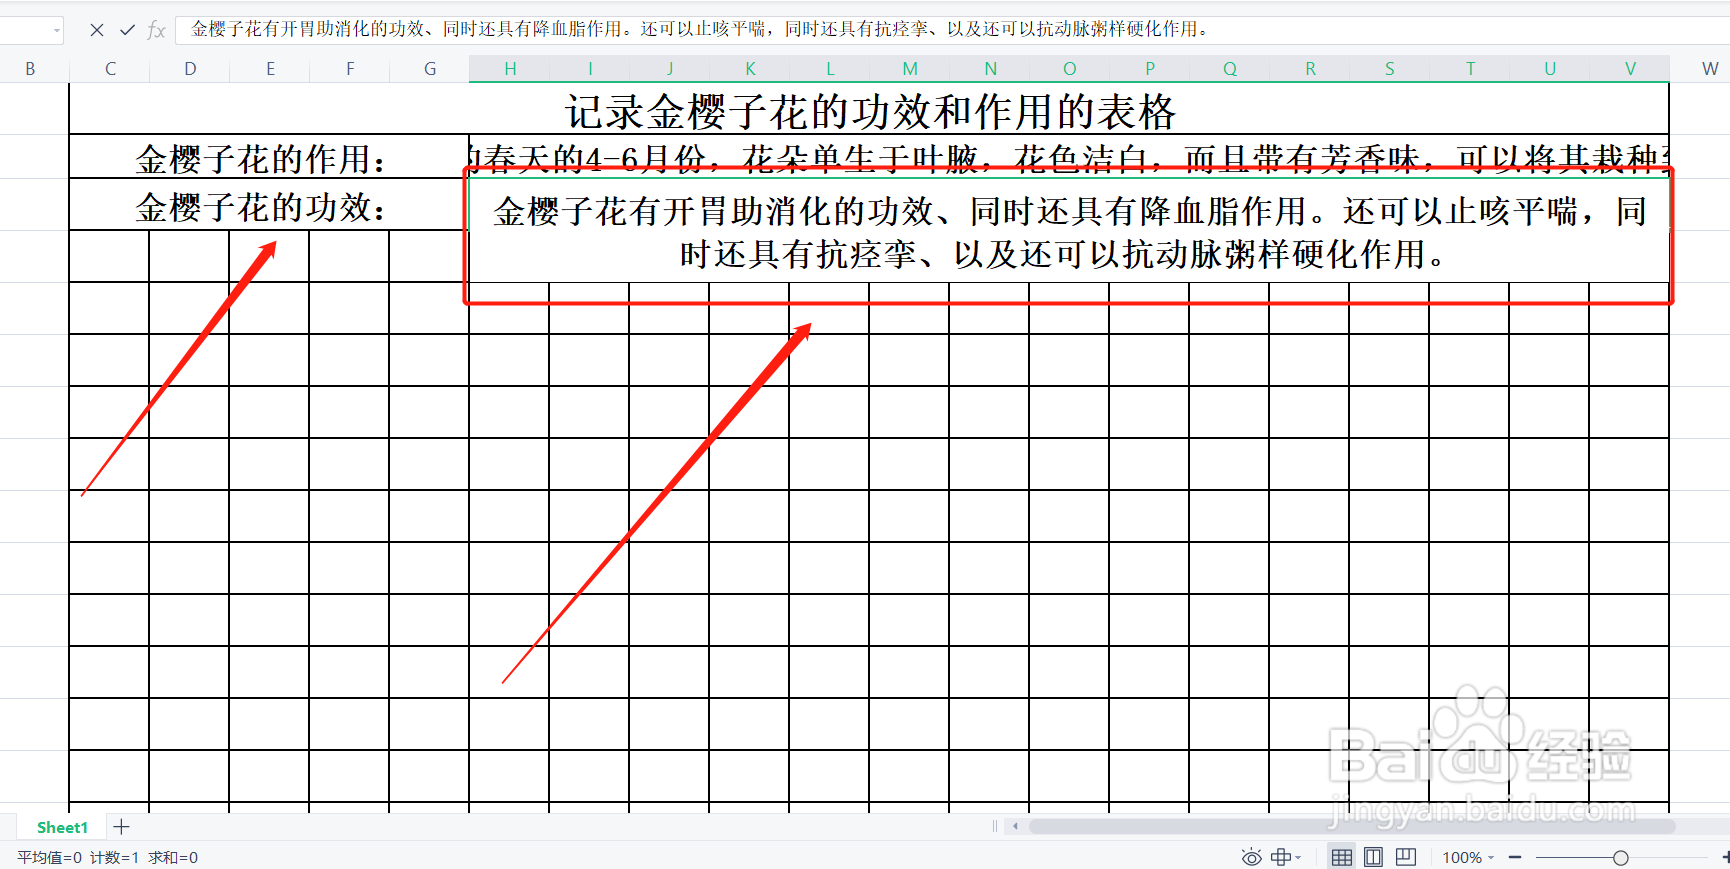Zoom out with the minus button

point(1515,858)
